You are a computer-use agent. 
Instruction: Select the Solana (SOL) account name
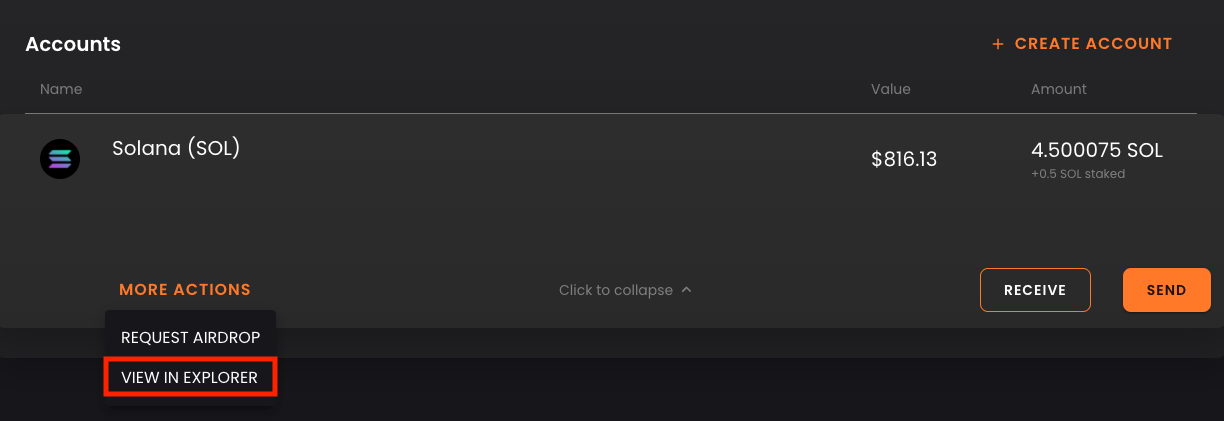(176, 148)
